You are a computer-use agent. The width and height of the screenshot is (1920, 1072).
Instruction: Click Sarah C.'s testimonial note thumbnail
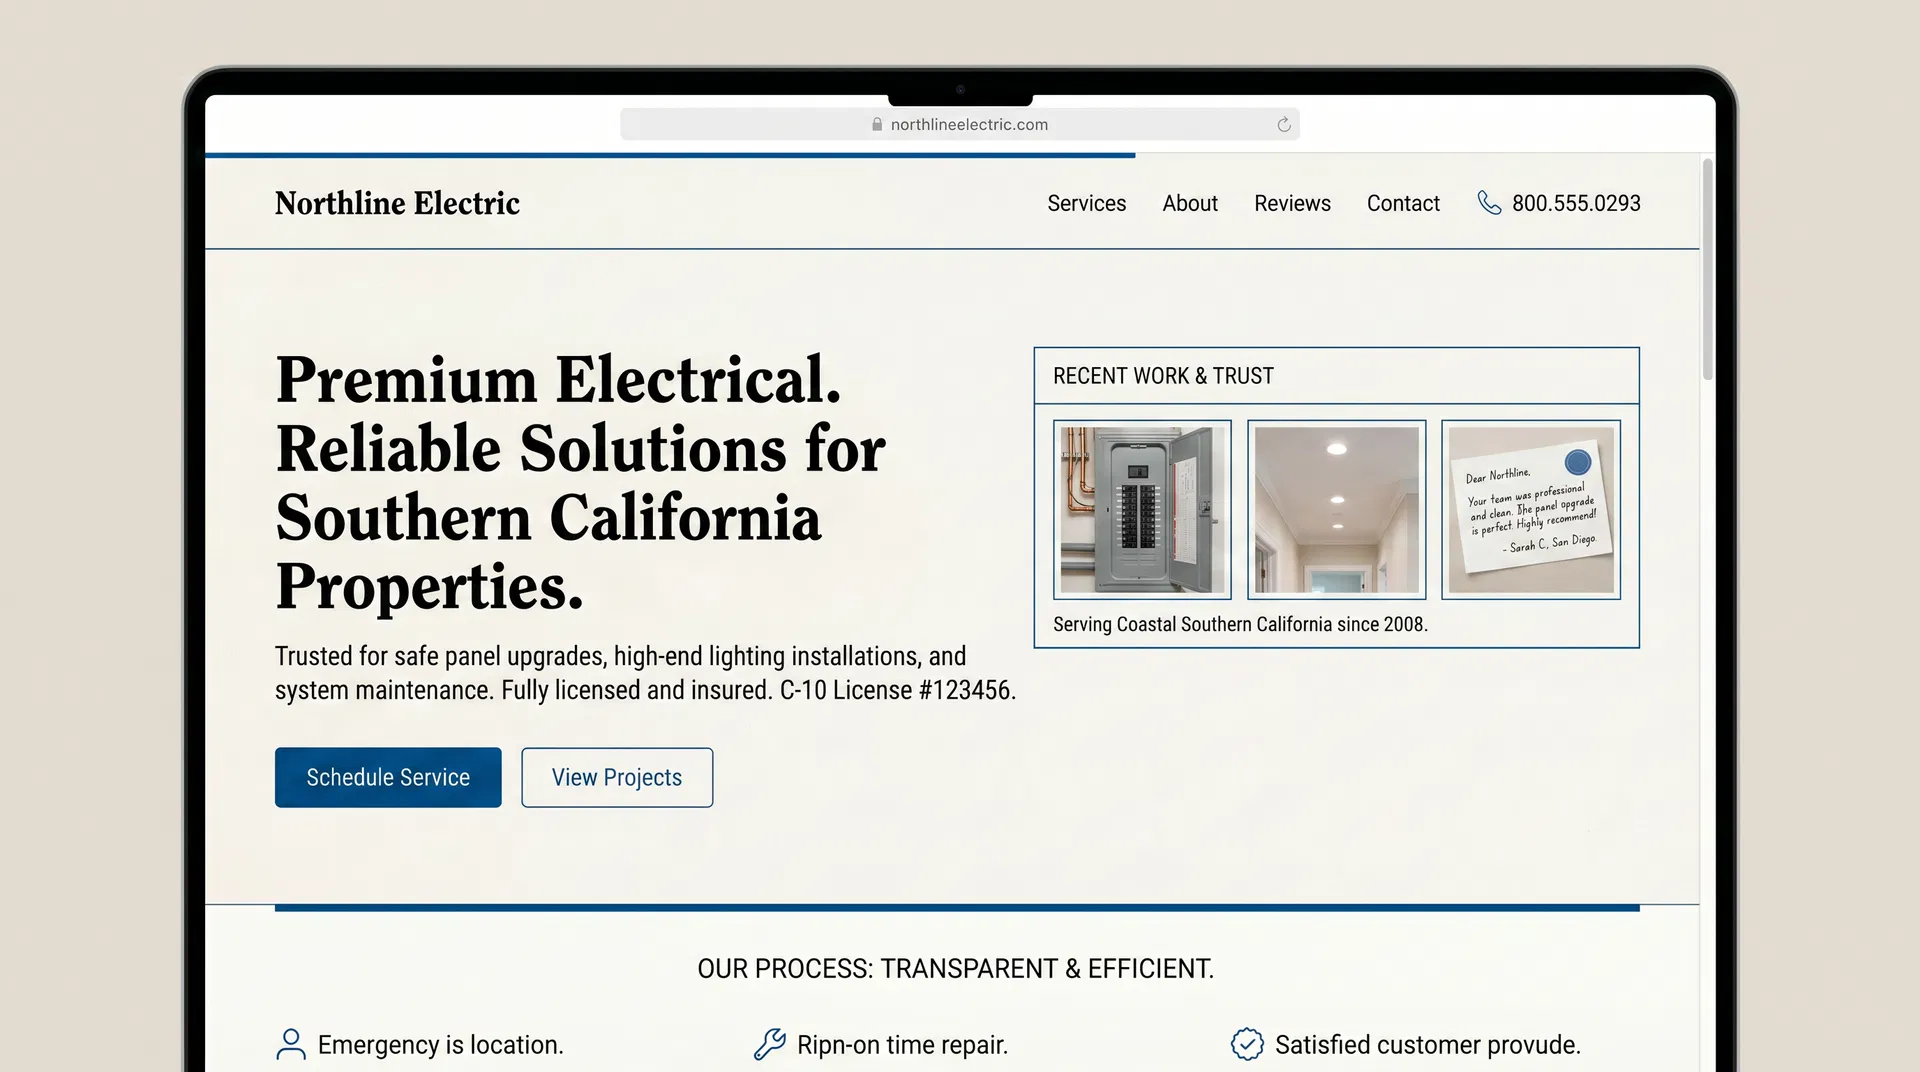pyautogui.click(x=1531, y=509)
